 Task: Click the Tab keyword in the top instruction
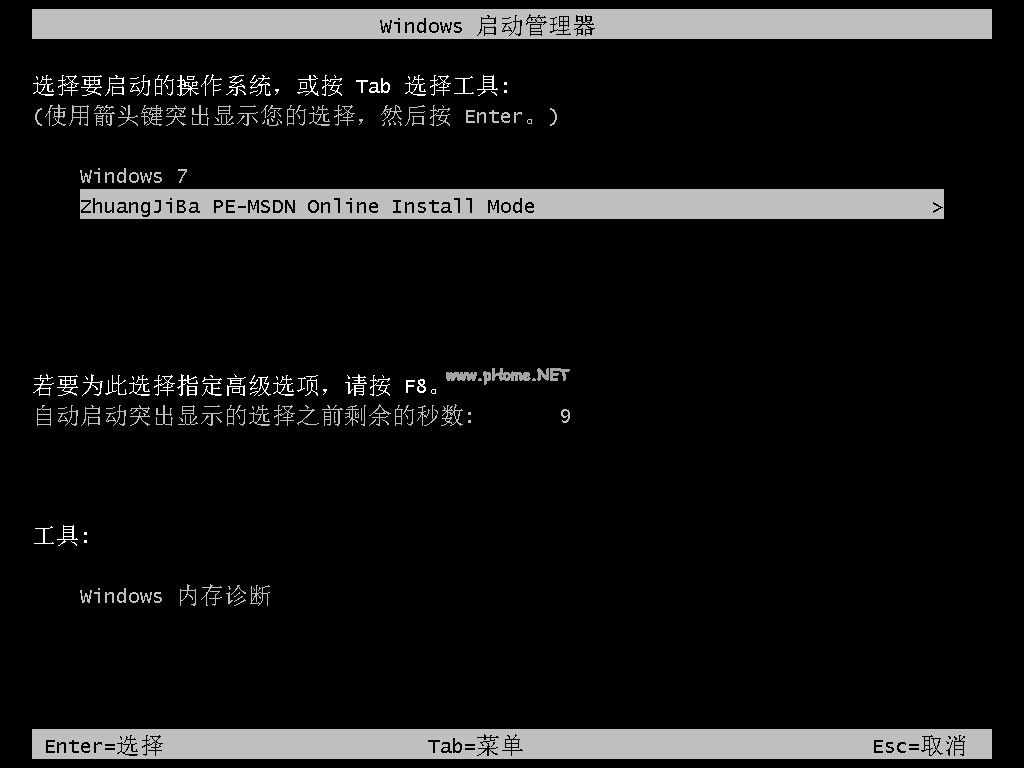(x=373, y=86)
